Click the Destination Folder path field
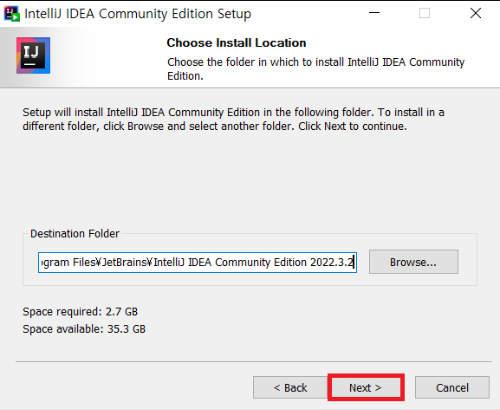The image size is (500, 410). tap(197, 262)
